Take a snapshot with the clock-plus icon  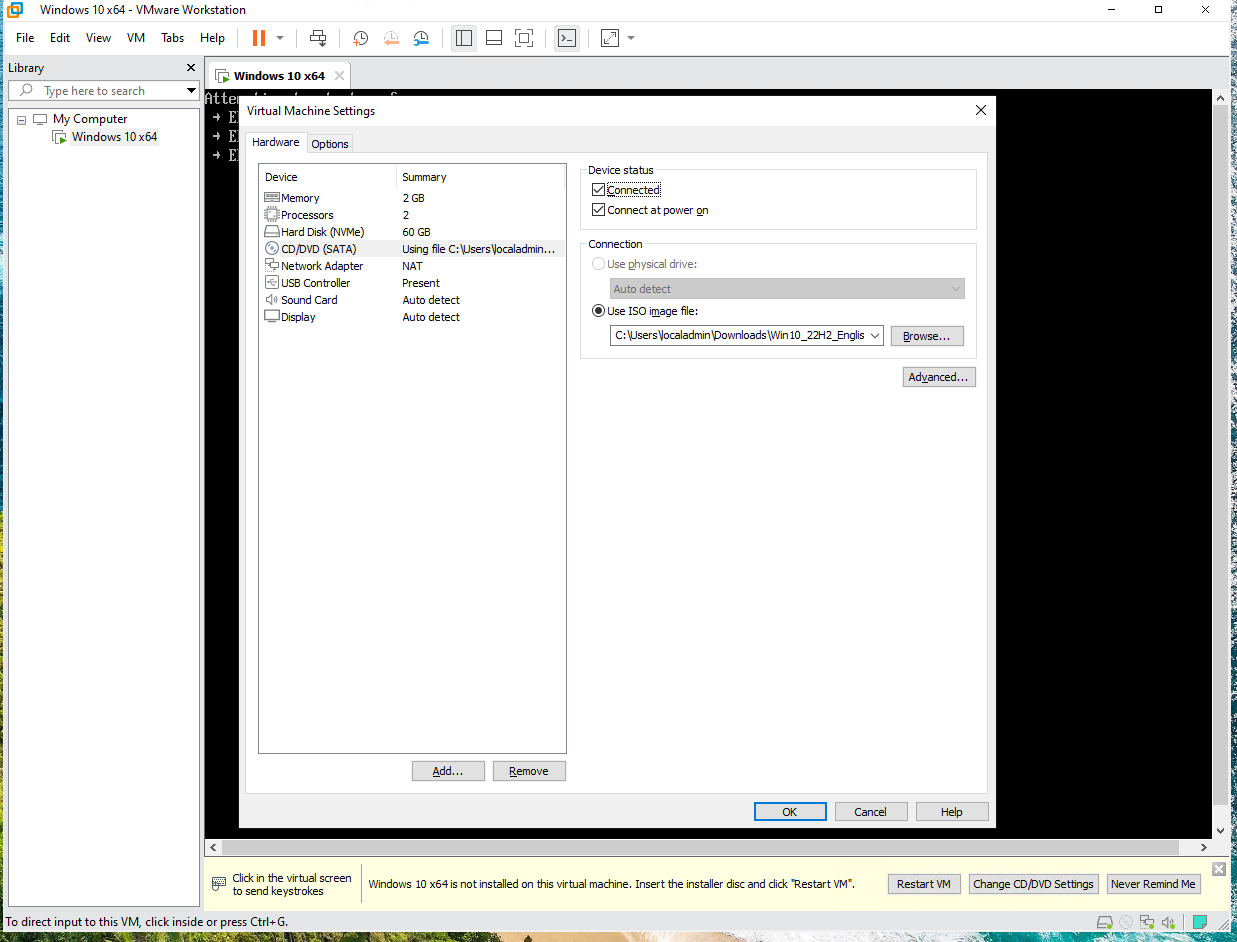point(360,38)
